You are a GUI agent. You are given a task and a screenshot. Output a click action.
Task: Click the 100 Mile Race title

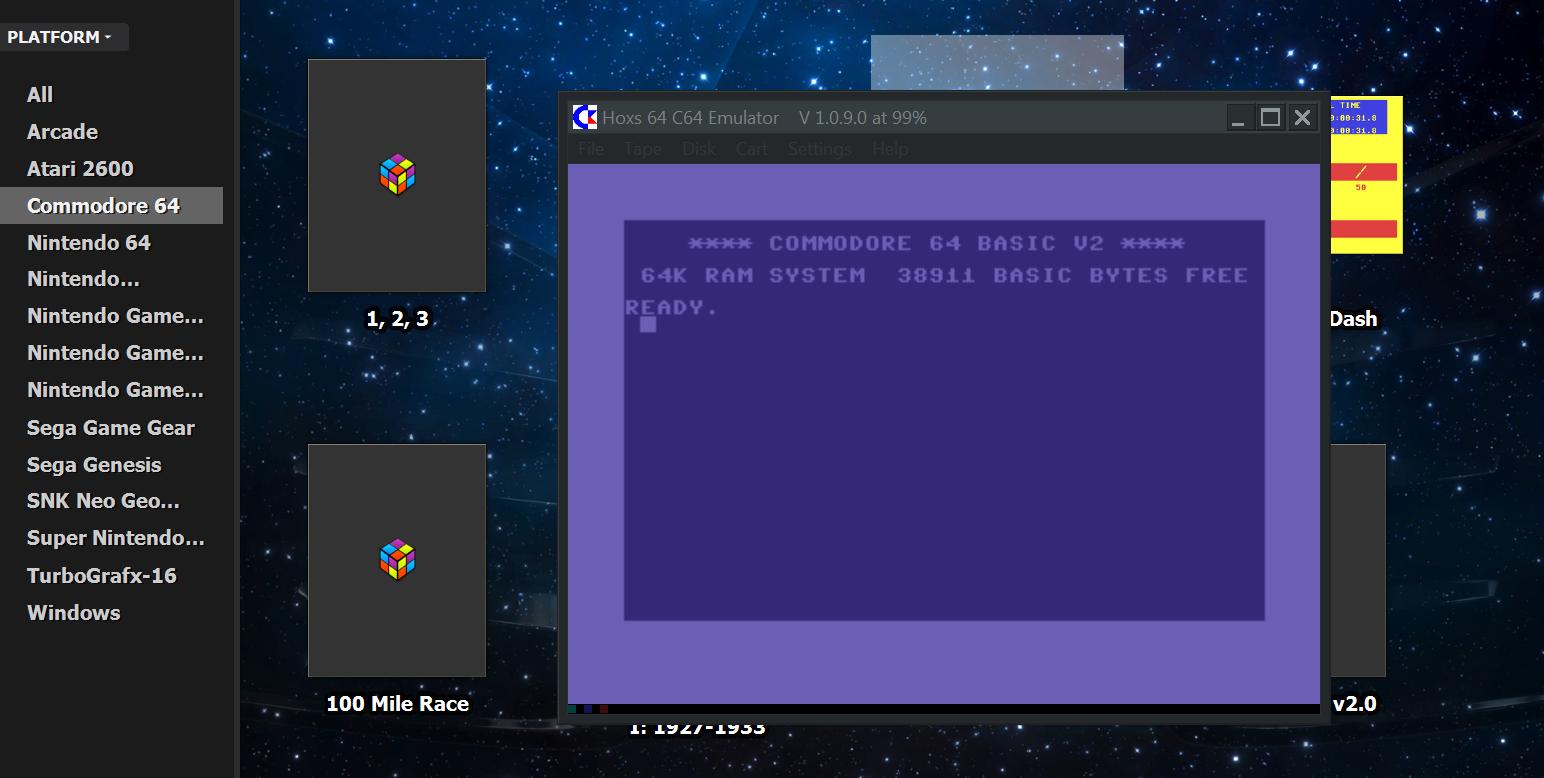pos(397,704)
